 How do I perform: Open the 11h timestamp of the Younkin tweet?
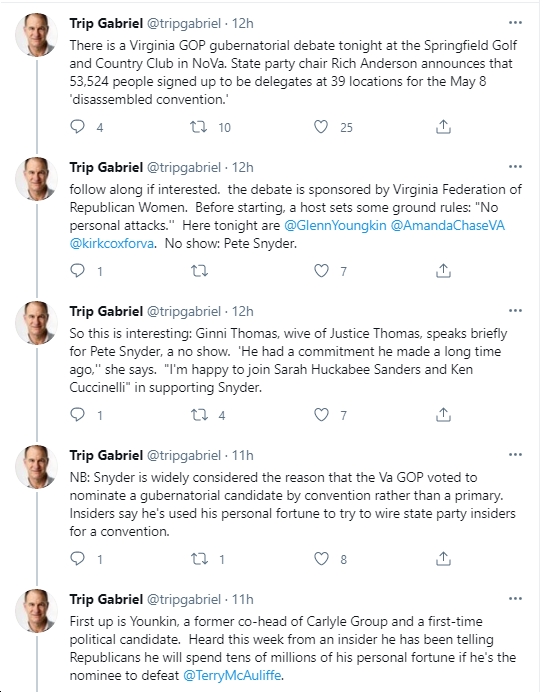[x=243, y=599]
